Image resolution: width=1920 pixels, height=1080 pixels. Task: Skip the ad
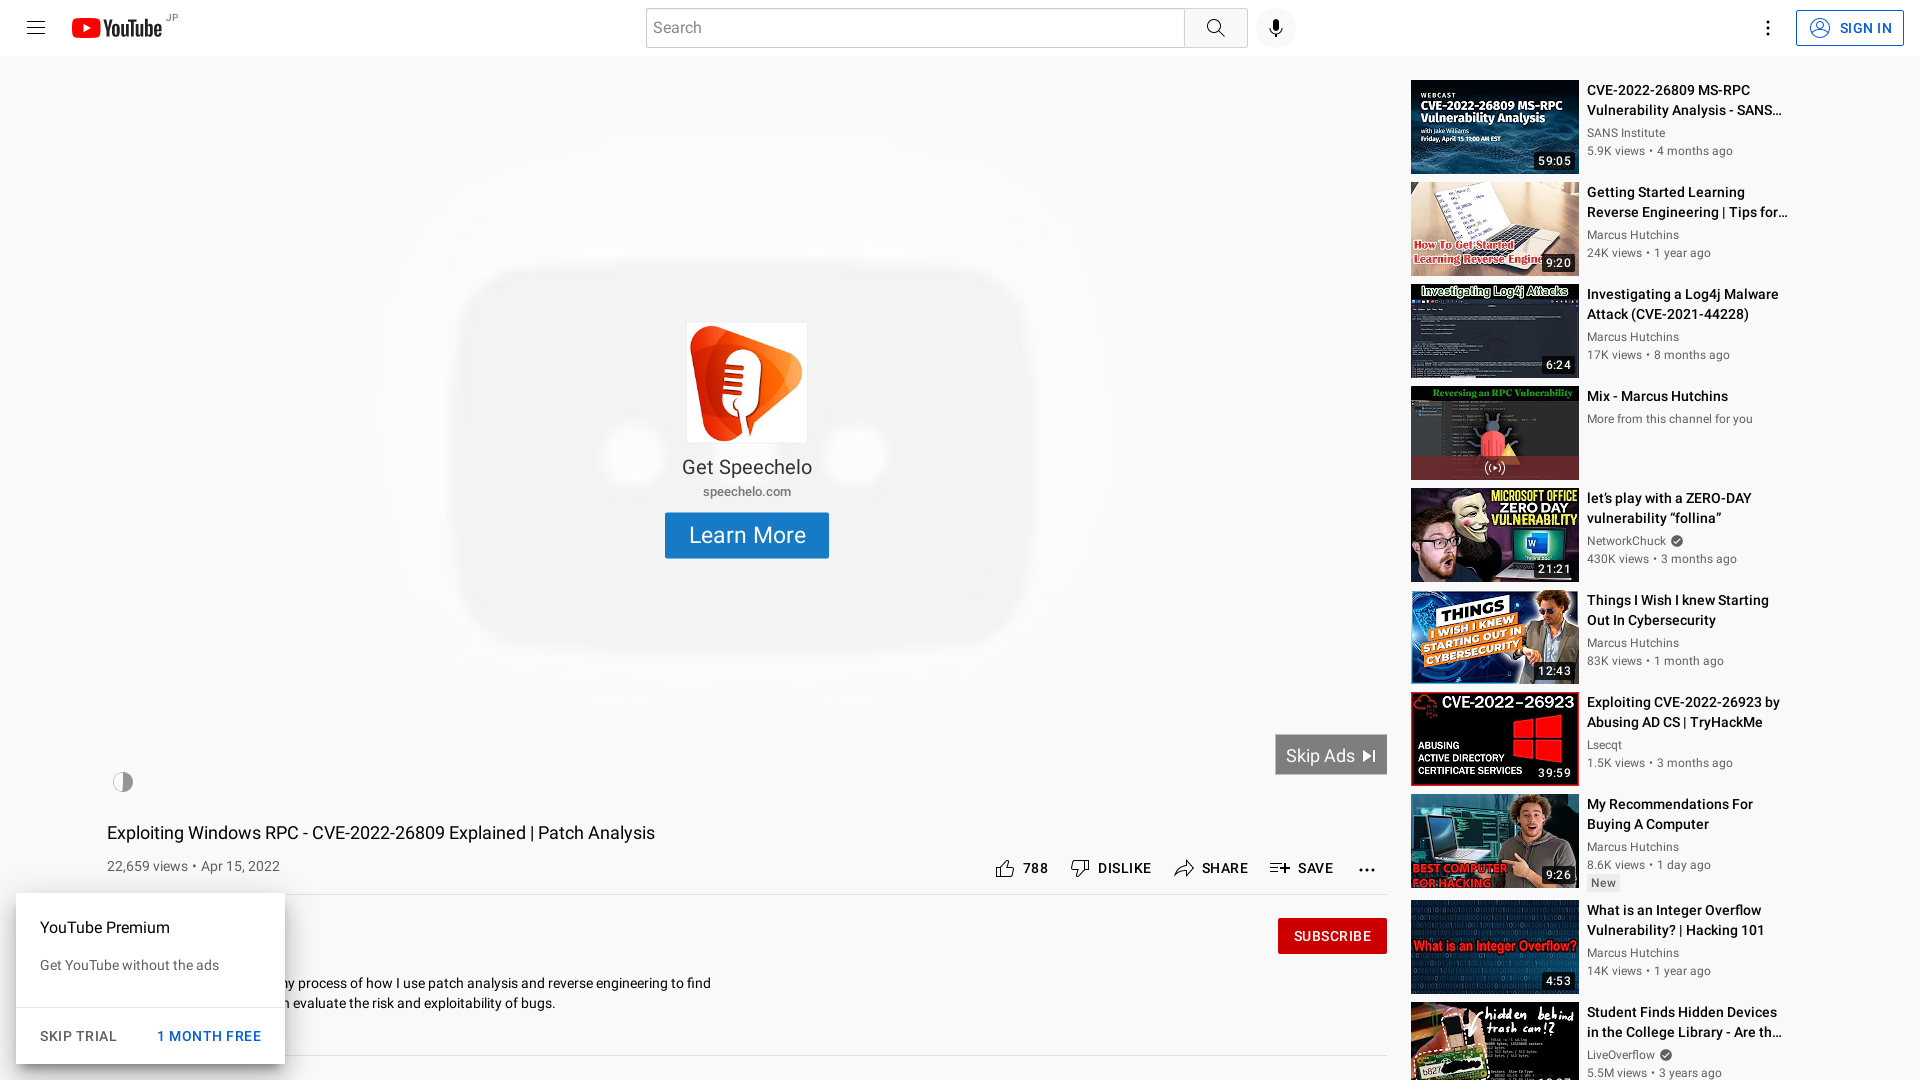coord(1331,755)
